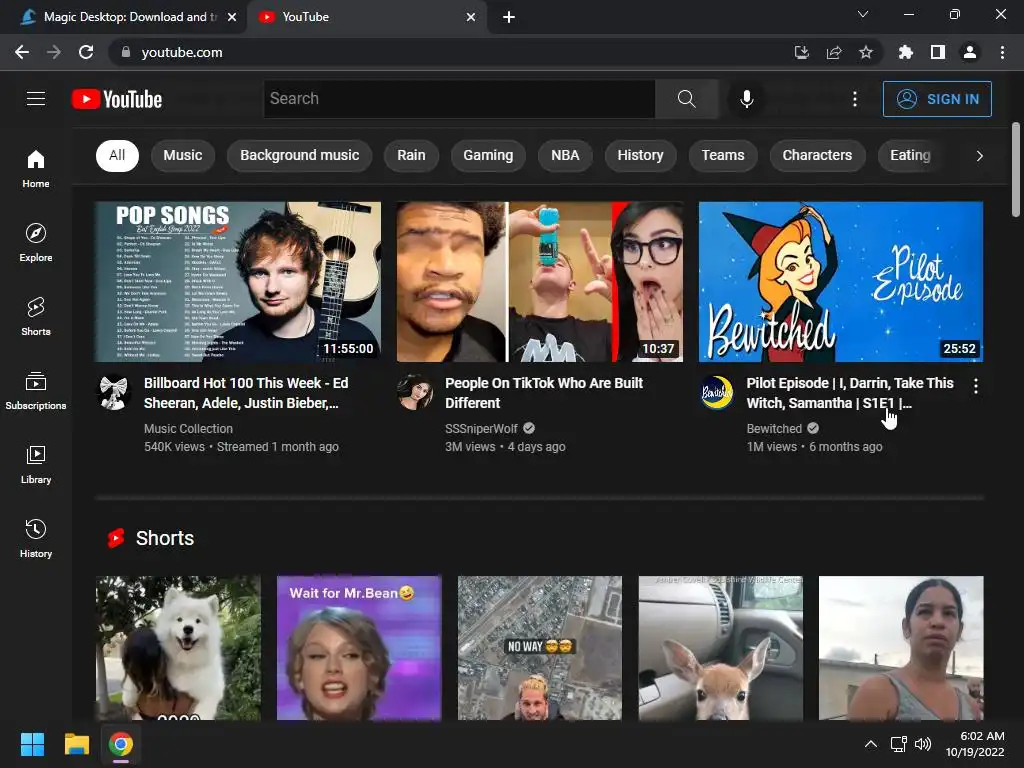Screen dimensions: 1024x768
Task: Open Music Collection channel avatar
Action: coord(114,392)
